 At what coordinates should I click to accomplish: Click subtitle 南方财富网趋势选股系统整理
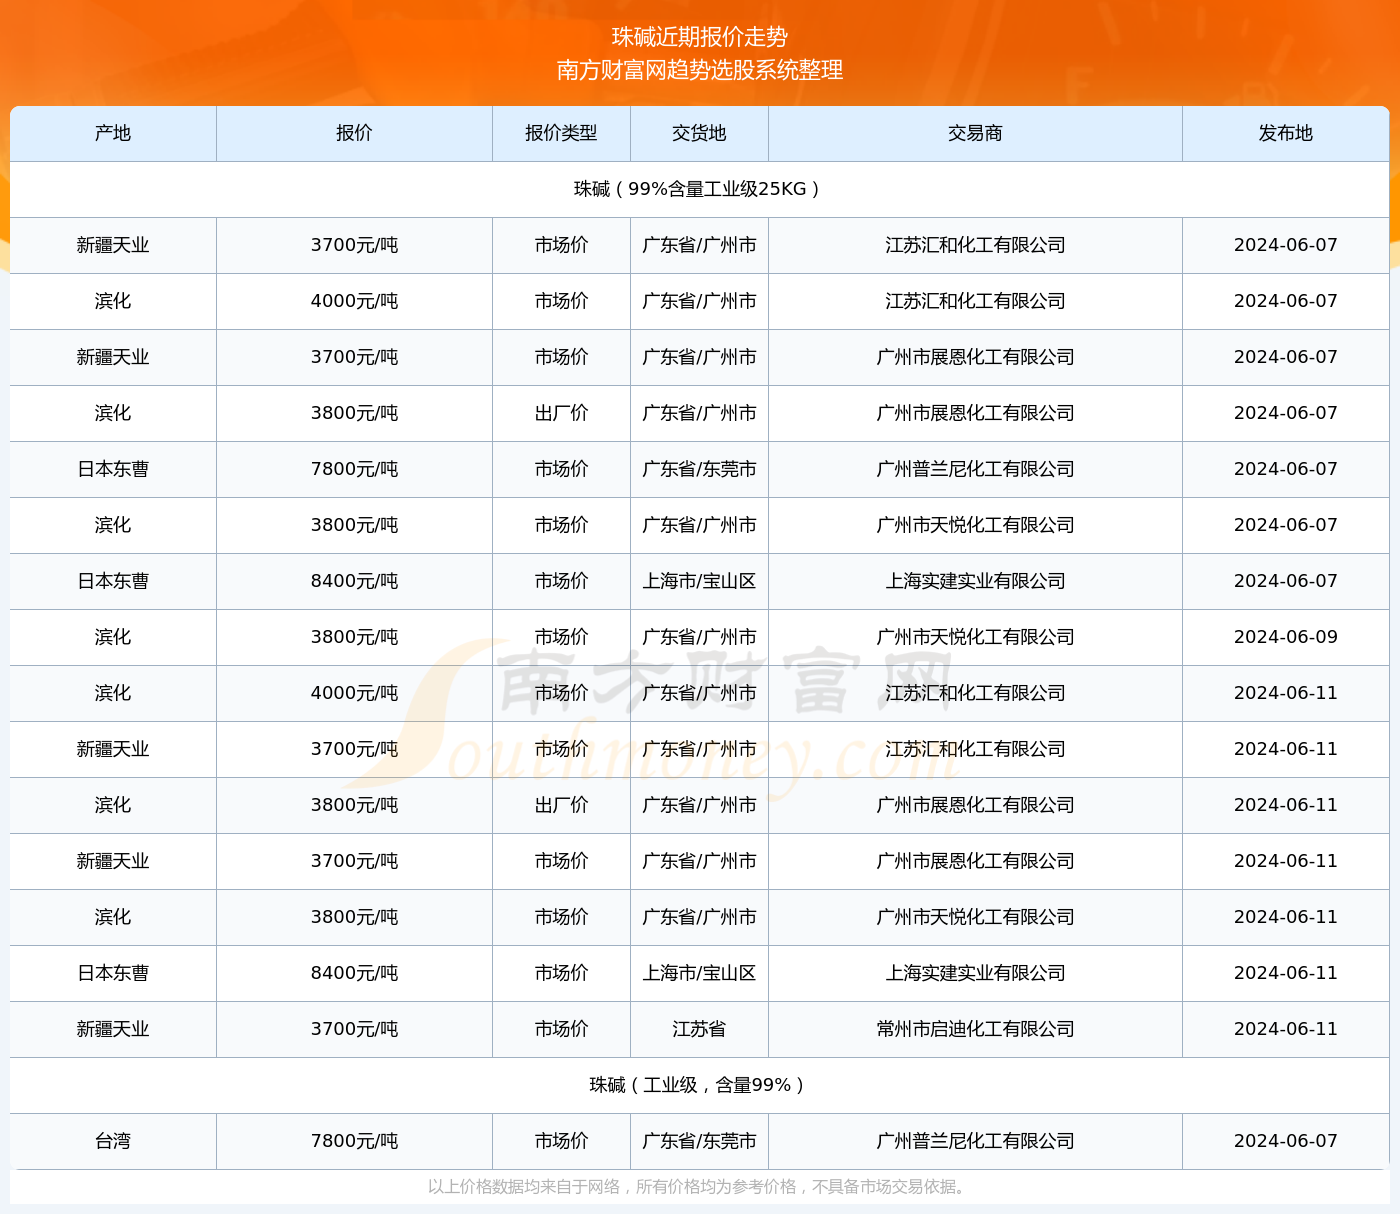700,70
